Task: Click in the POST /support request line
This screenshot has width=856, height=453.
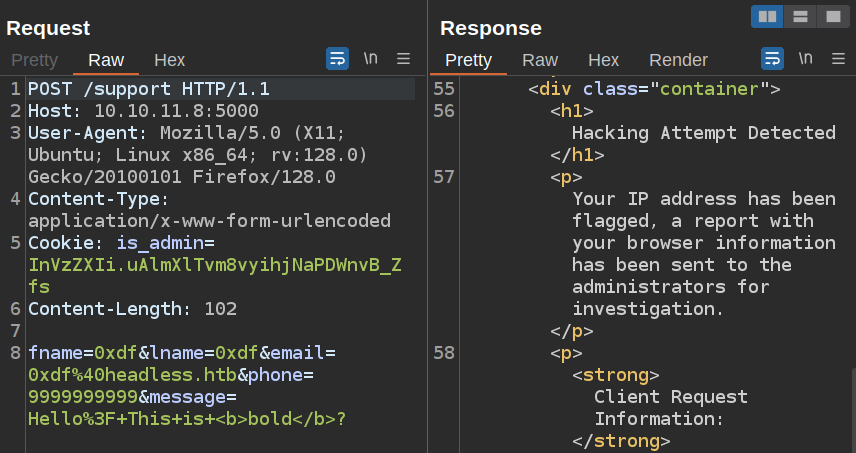Action: [x=148, y=89]
